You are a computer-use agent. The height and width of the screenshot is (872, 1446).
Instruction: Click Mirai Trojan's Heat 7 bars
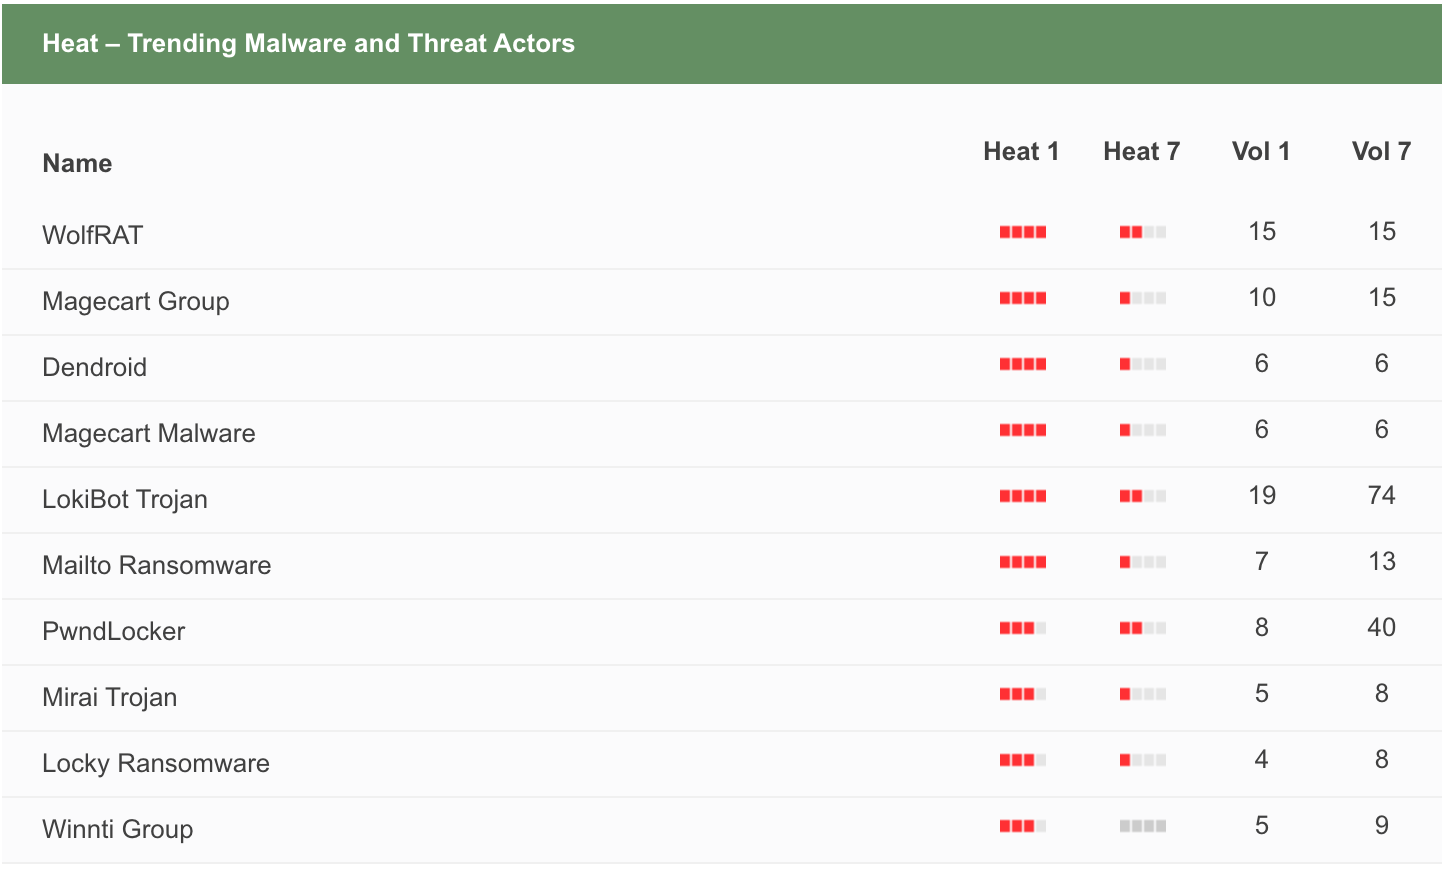[x=1142, y=694]
